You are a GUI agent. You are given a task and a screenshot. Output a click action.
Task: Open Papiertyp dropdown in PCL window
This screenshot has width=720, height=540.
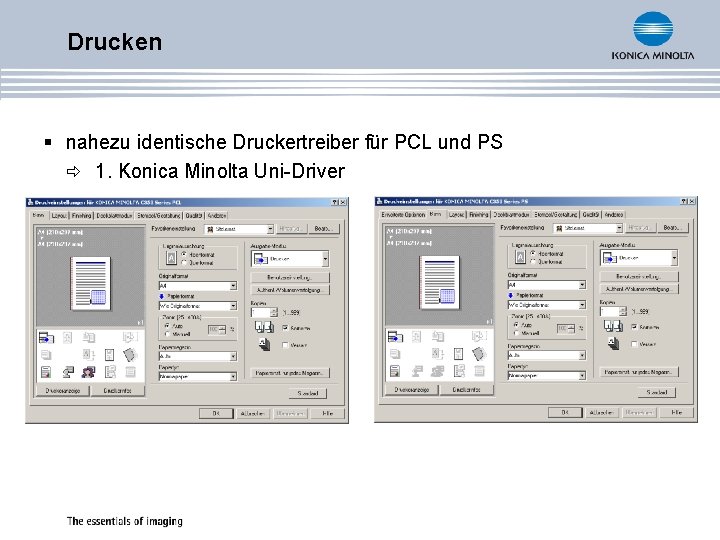coord(198,377)
